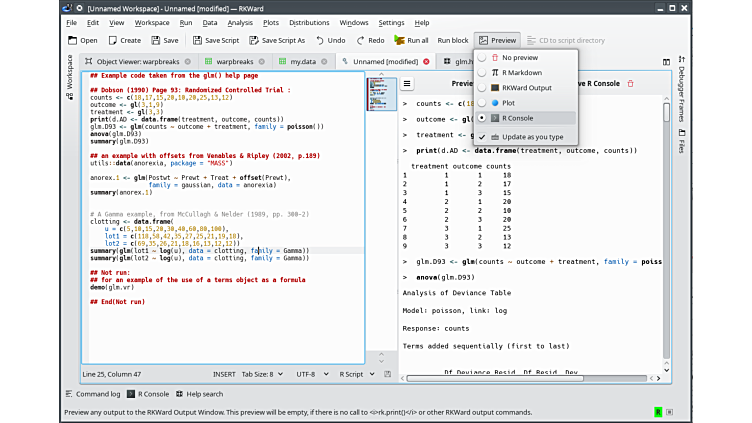This screenshot has height=423, width=752.
Task: Select the No preview radio option
Action: 519,58
